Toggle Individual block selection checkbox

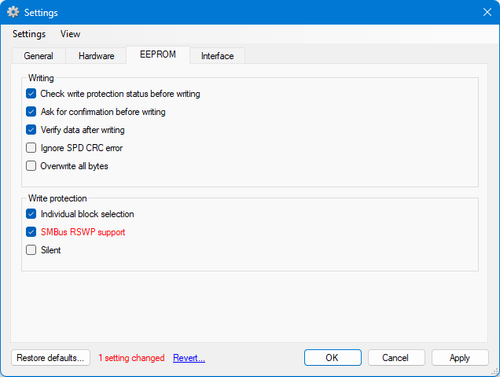pos(31,214)
